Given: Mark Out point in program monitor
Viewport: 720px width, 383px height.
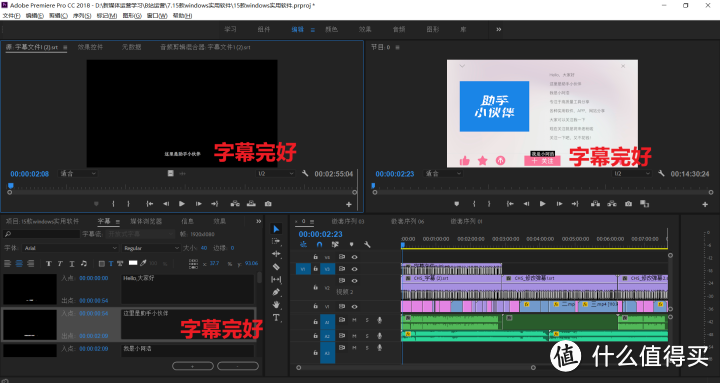Looking at the screenshot, I should [x=489, y=203].
